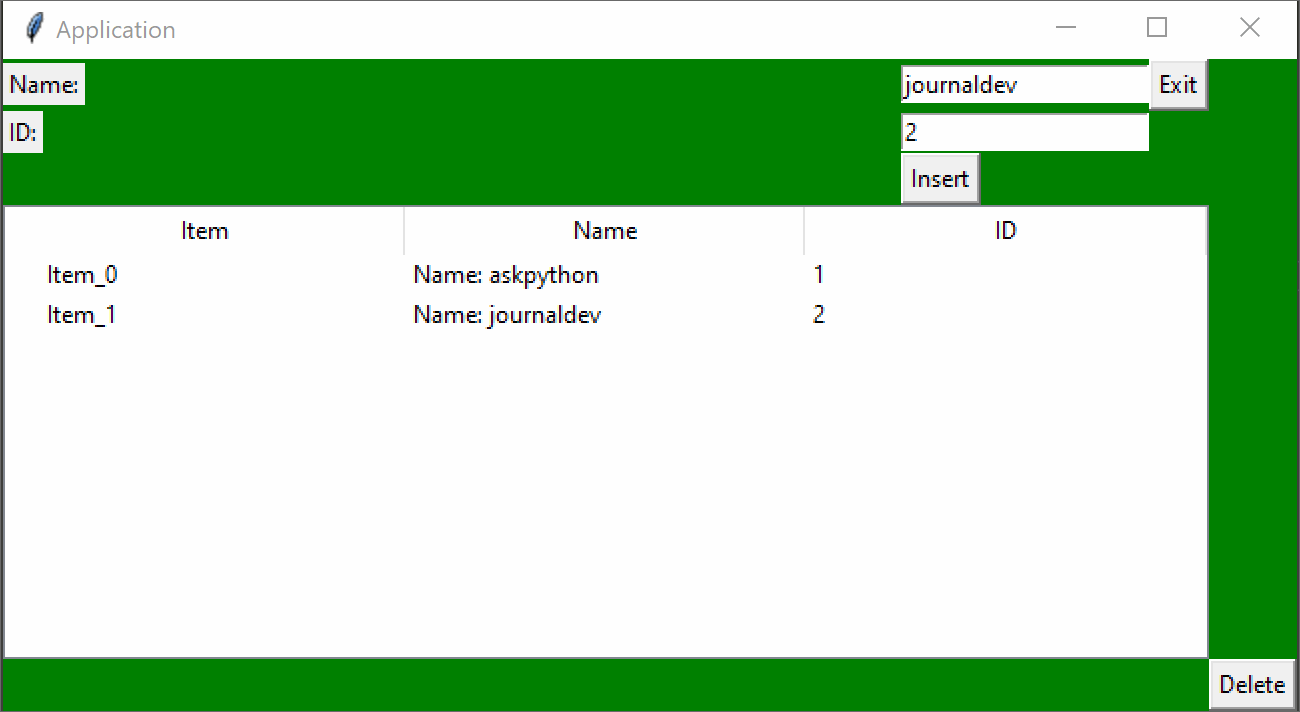Select the cell reading Name: askpython

pyautogui.click(x=505, y=274)
